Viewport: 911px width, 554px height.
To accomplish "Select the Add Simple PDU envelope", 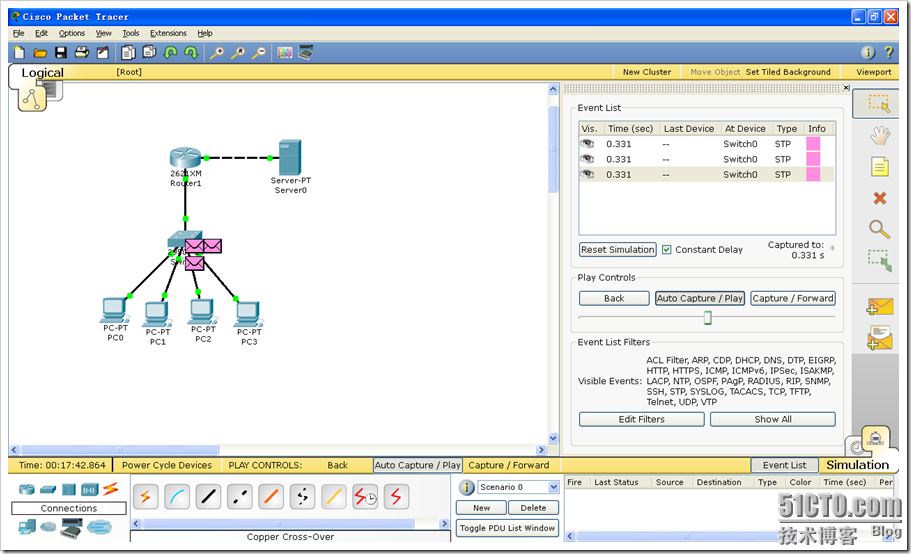I will tap(880, 306).
